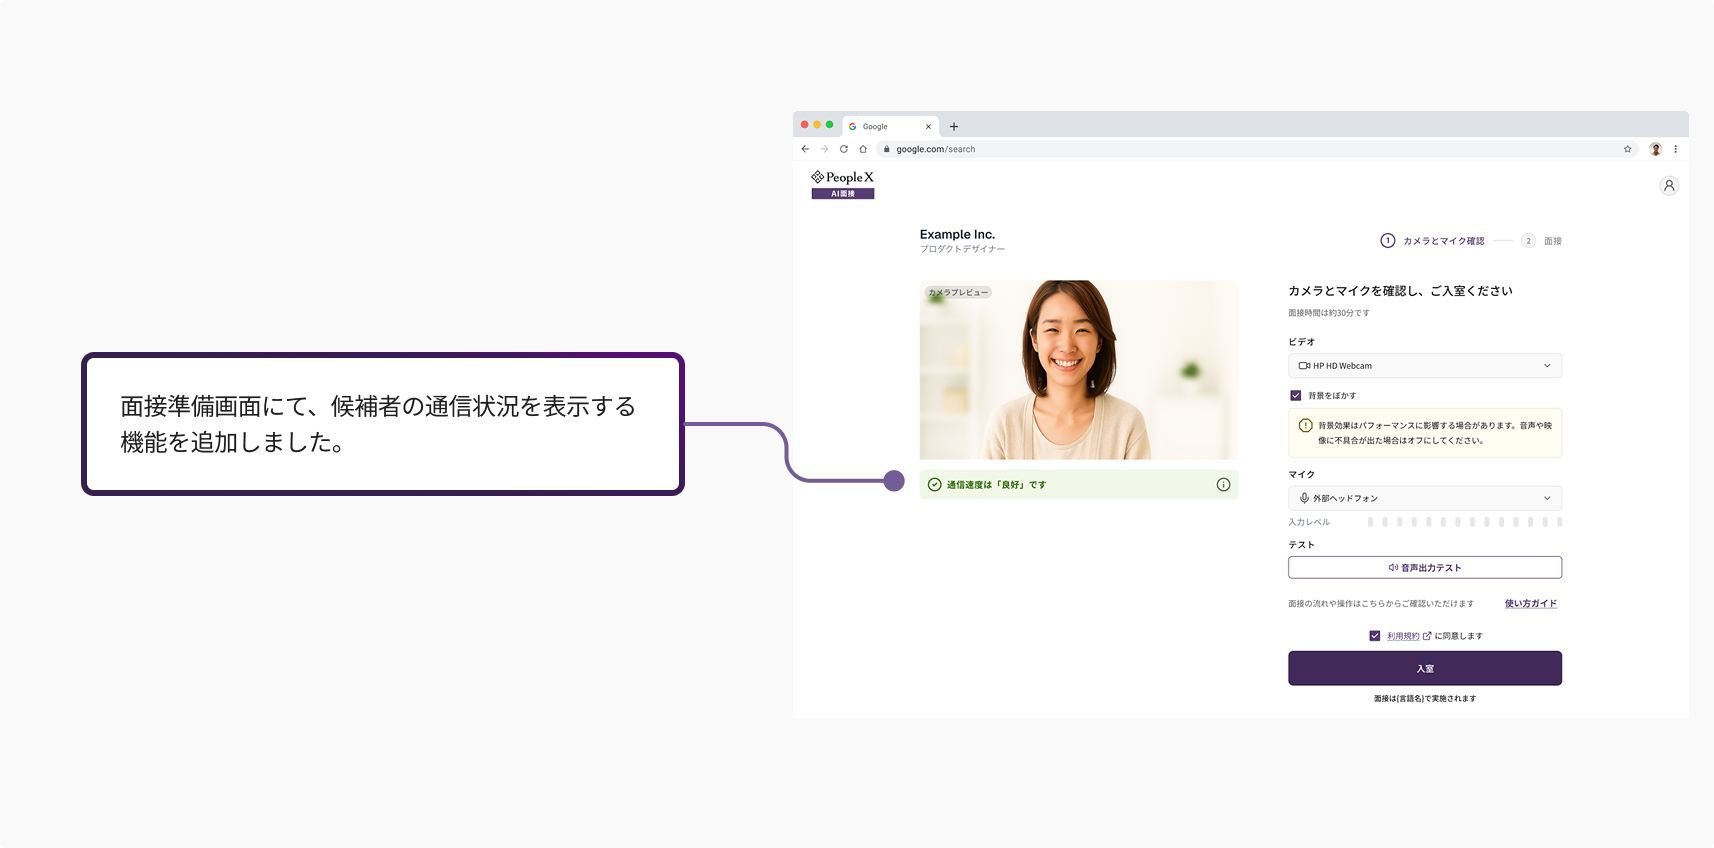1714x848 pixels.
Task: Click the ビデオ section label
Action: (x=1301, y=342)
